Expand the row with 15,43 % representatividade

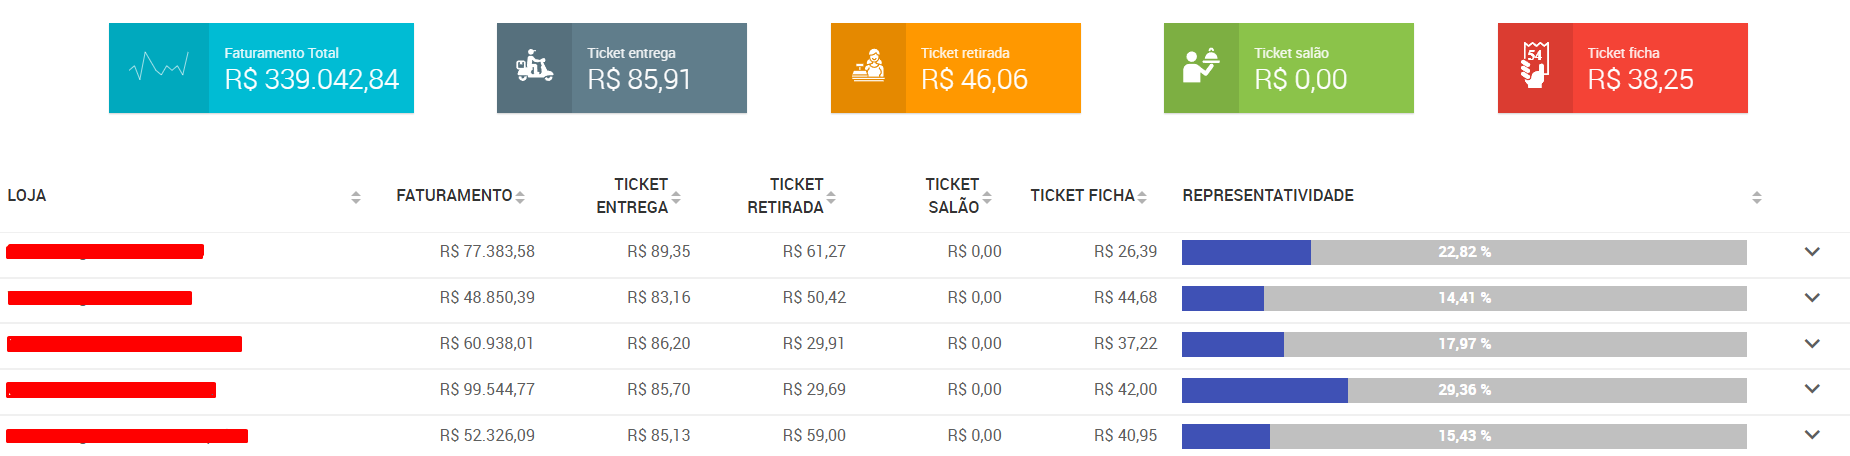point(1812,435)
